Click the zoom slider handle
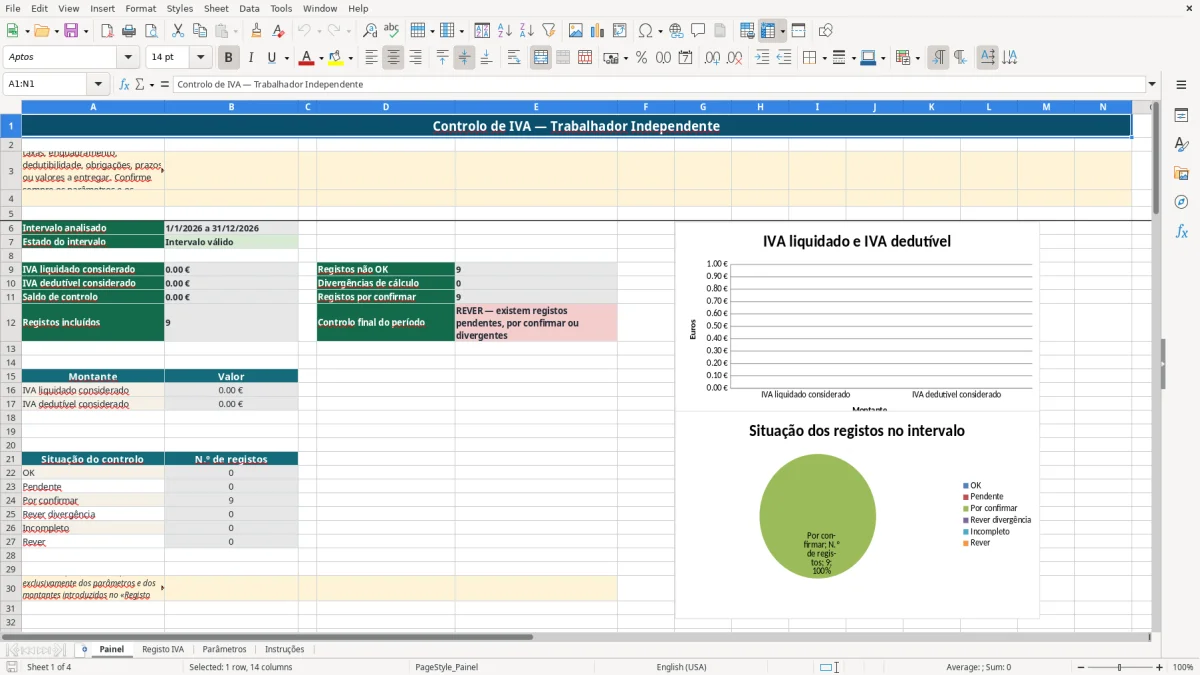Screen dimensions: 1200x675 point(1119,667)
